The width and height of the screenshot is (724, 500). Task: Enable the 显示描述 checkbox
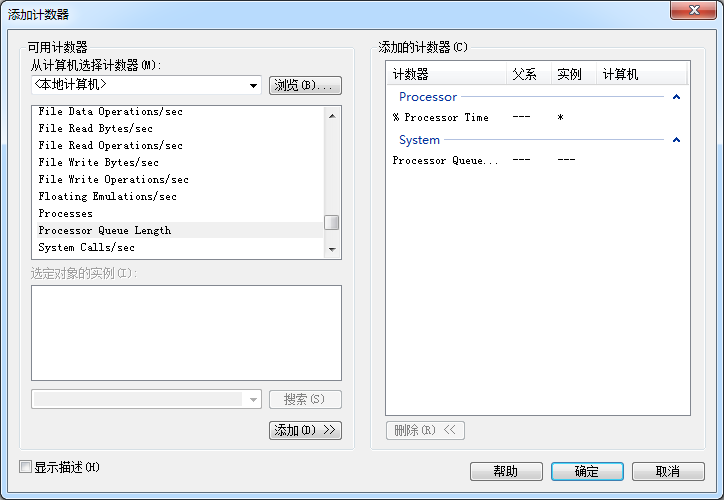click(26, 467)
